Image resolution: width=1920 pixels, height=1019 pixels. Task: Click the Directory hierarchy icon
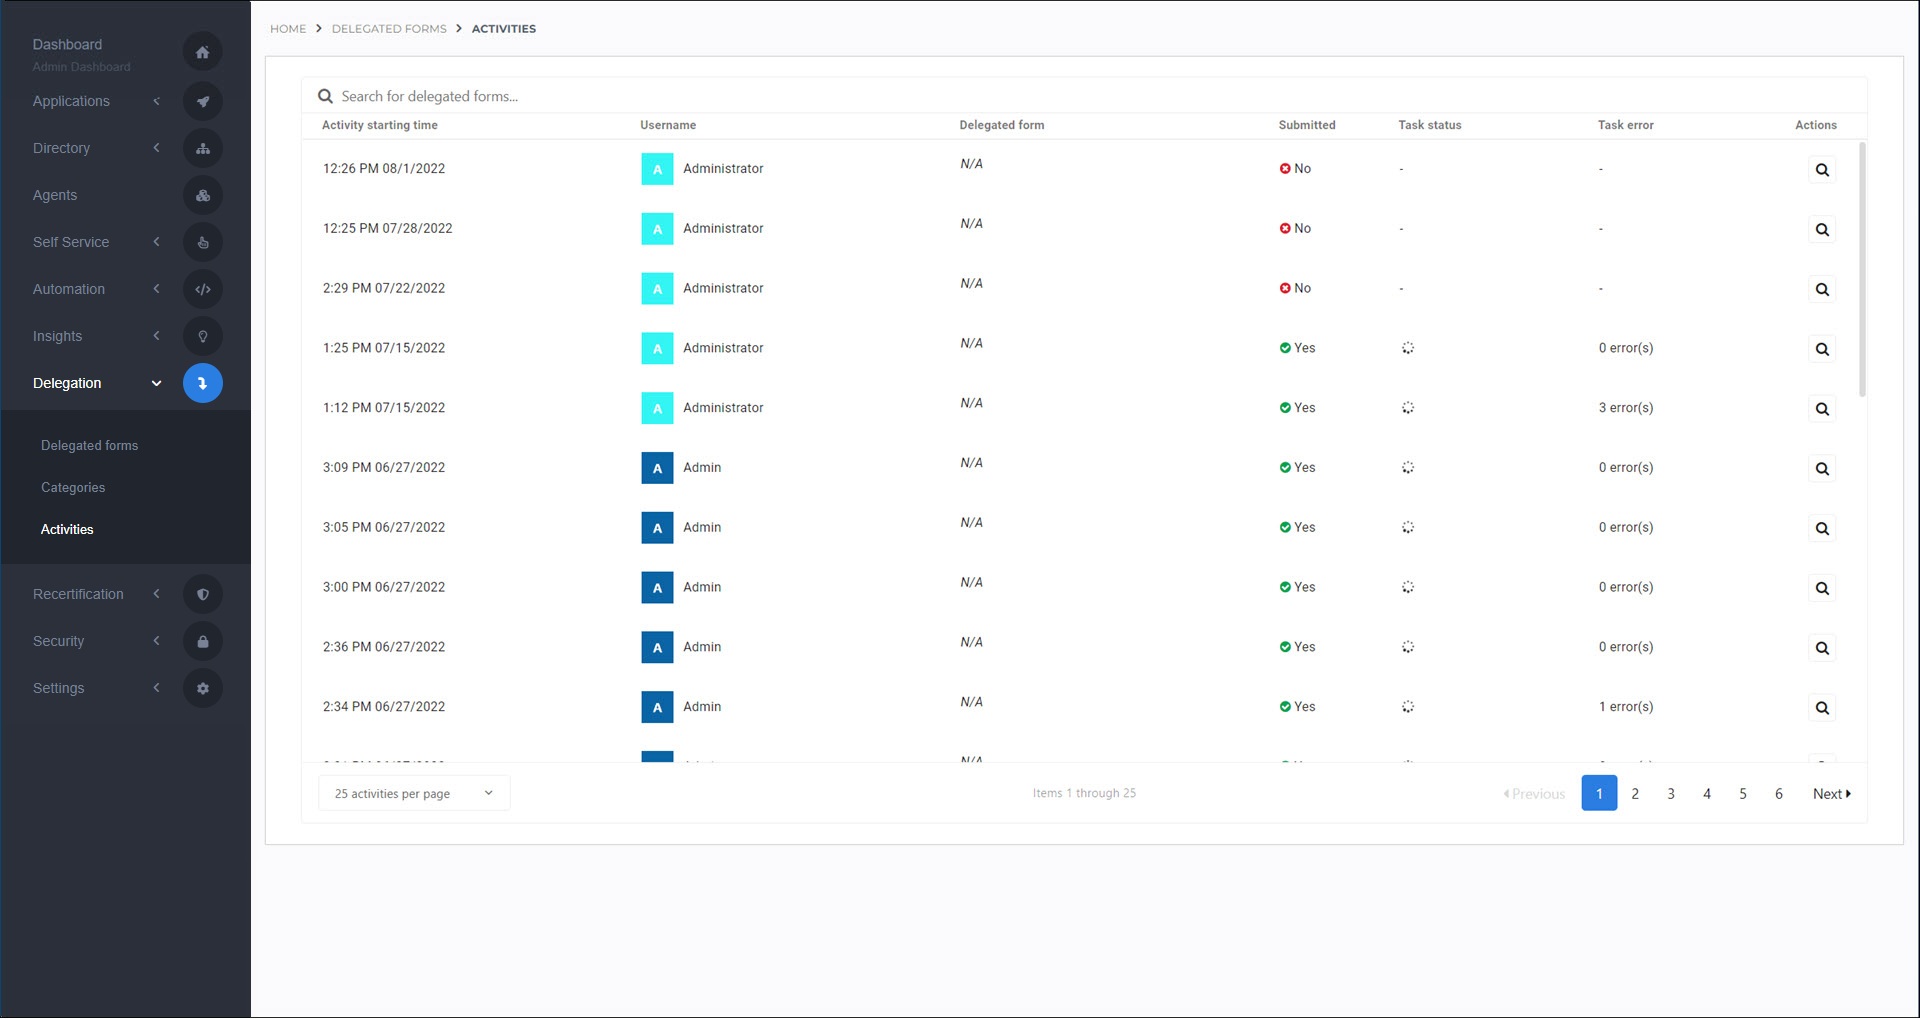202,148
